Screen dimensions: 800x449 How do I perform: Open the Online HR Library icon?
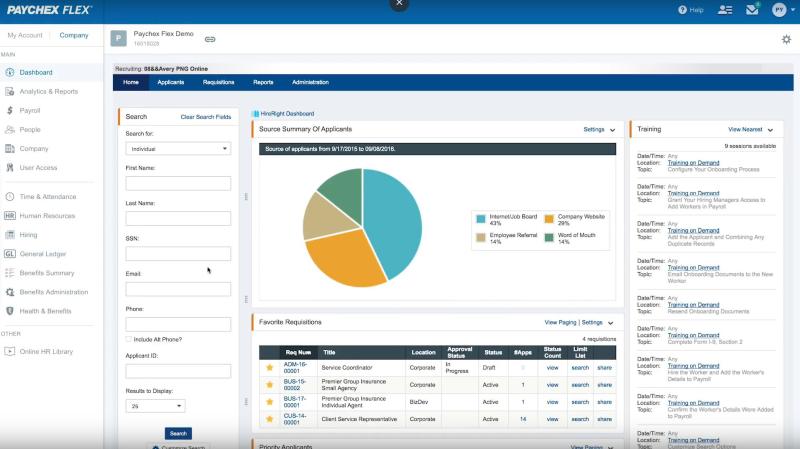pos(10,352)
